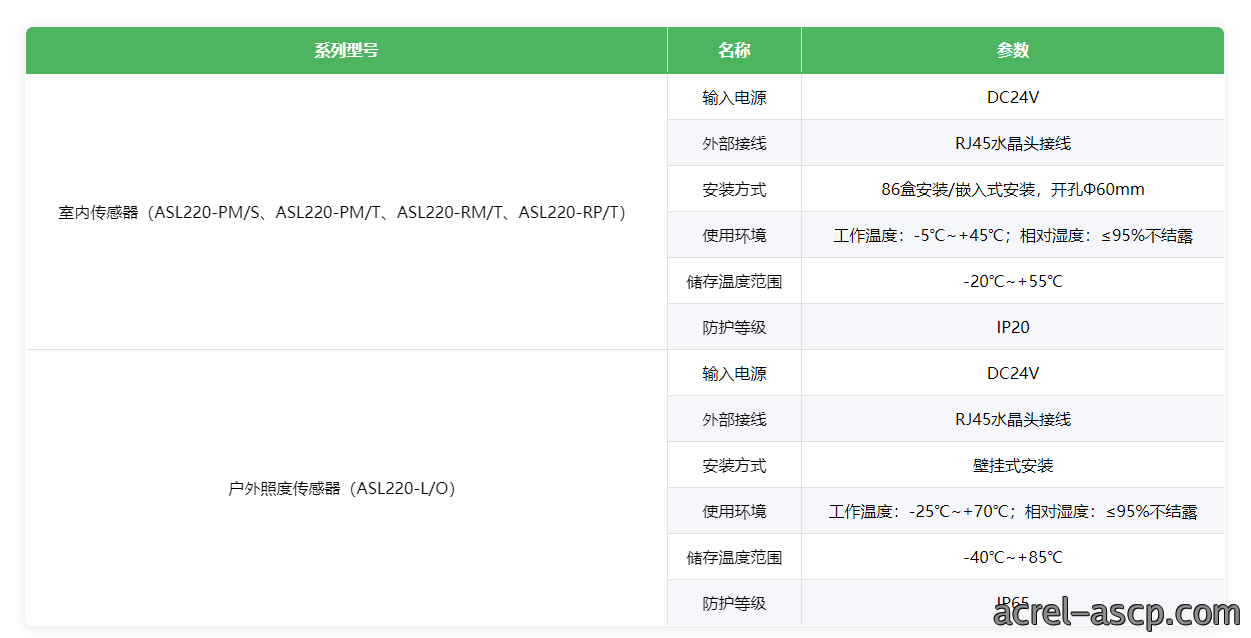
Task: Click the -20℃~+55℃ storage temperature value
Action: pyautogui.click(x=1013, y=281)
